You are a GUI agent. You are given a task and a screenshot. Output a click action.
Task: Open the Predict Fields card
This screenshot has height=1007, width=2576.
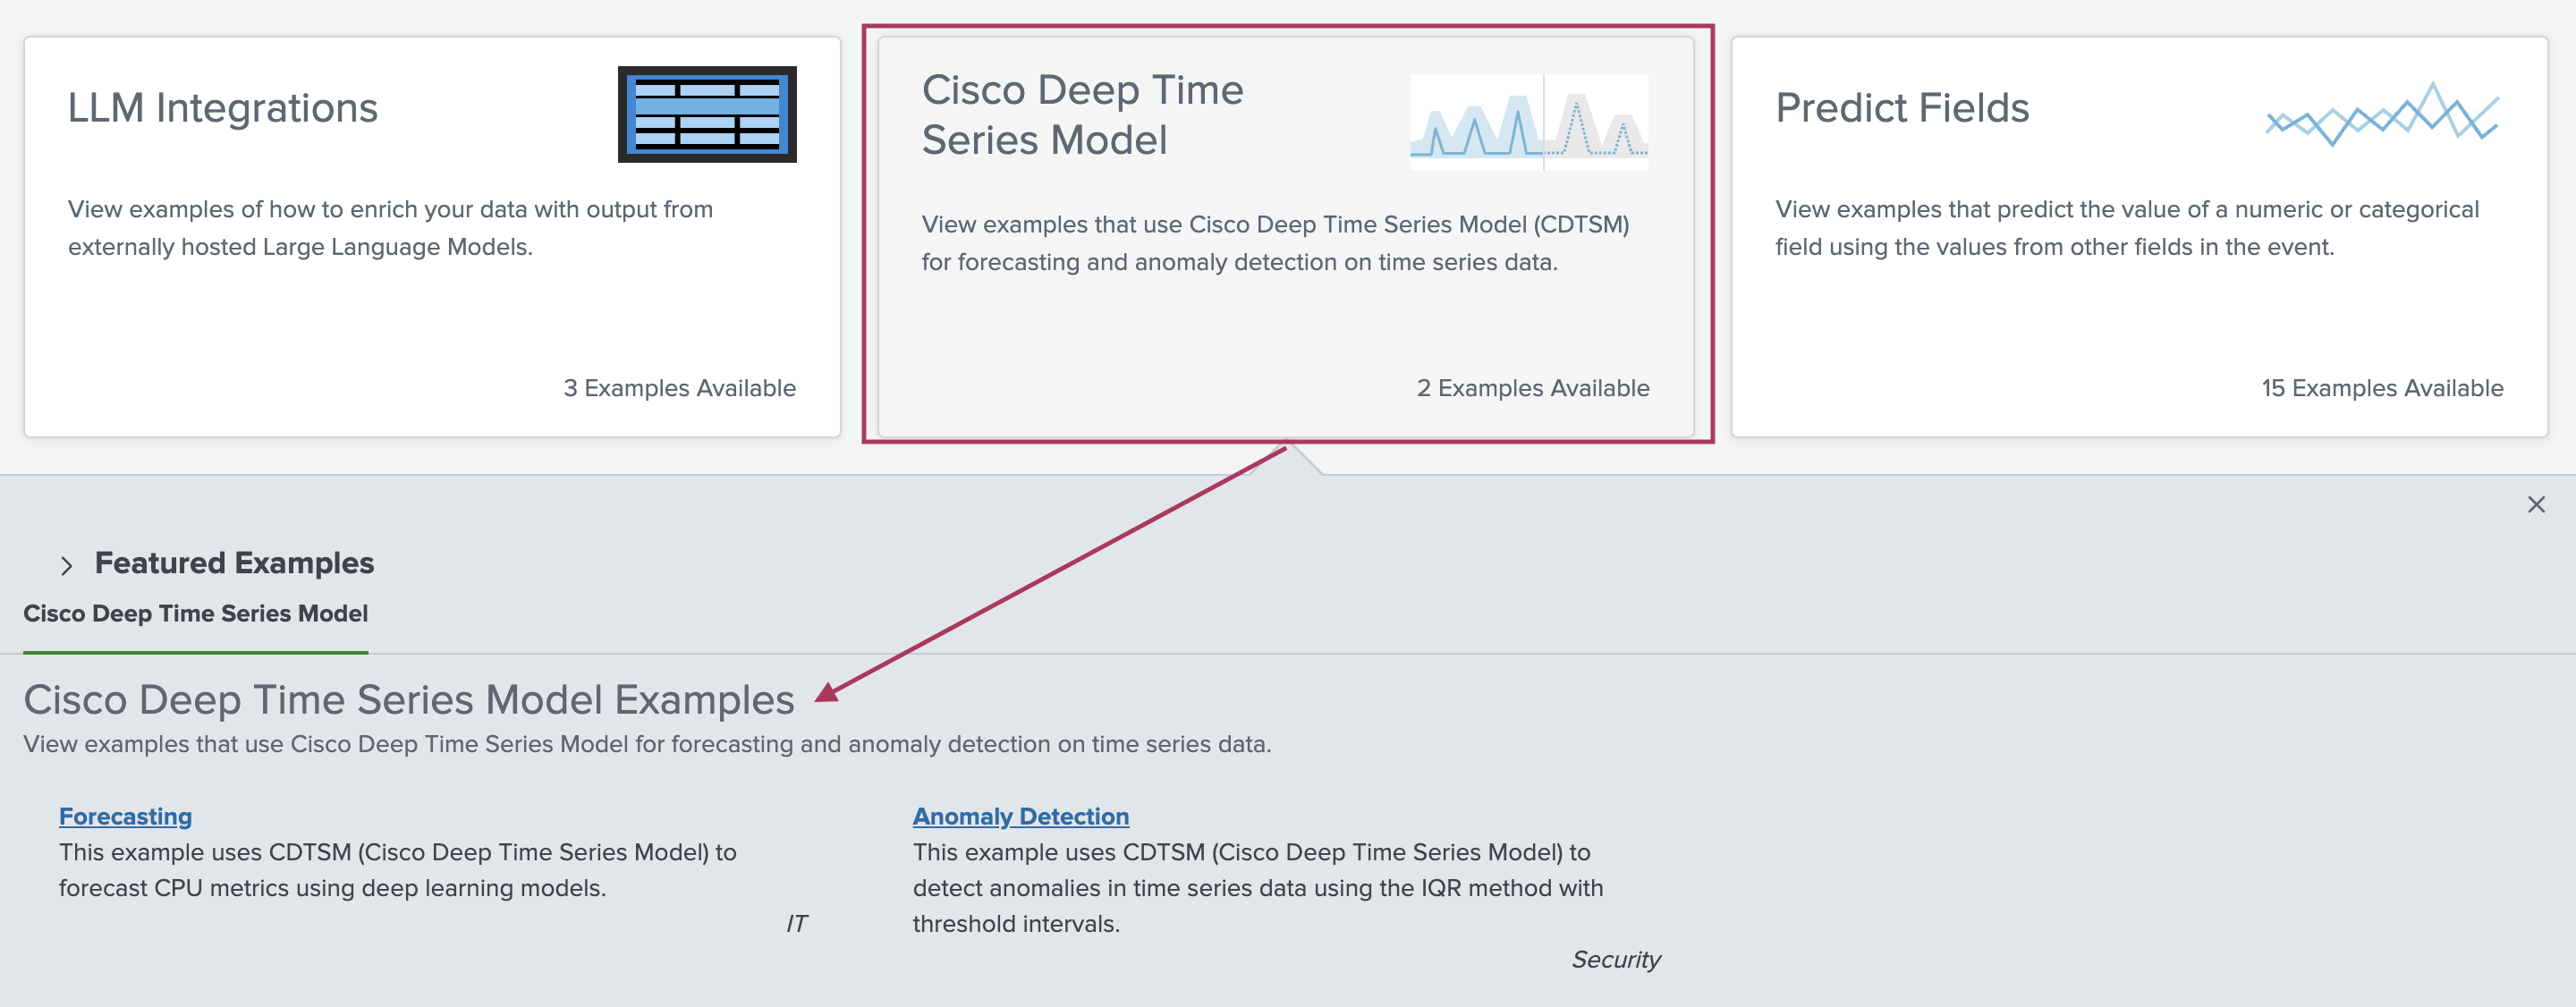2139,237
